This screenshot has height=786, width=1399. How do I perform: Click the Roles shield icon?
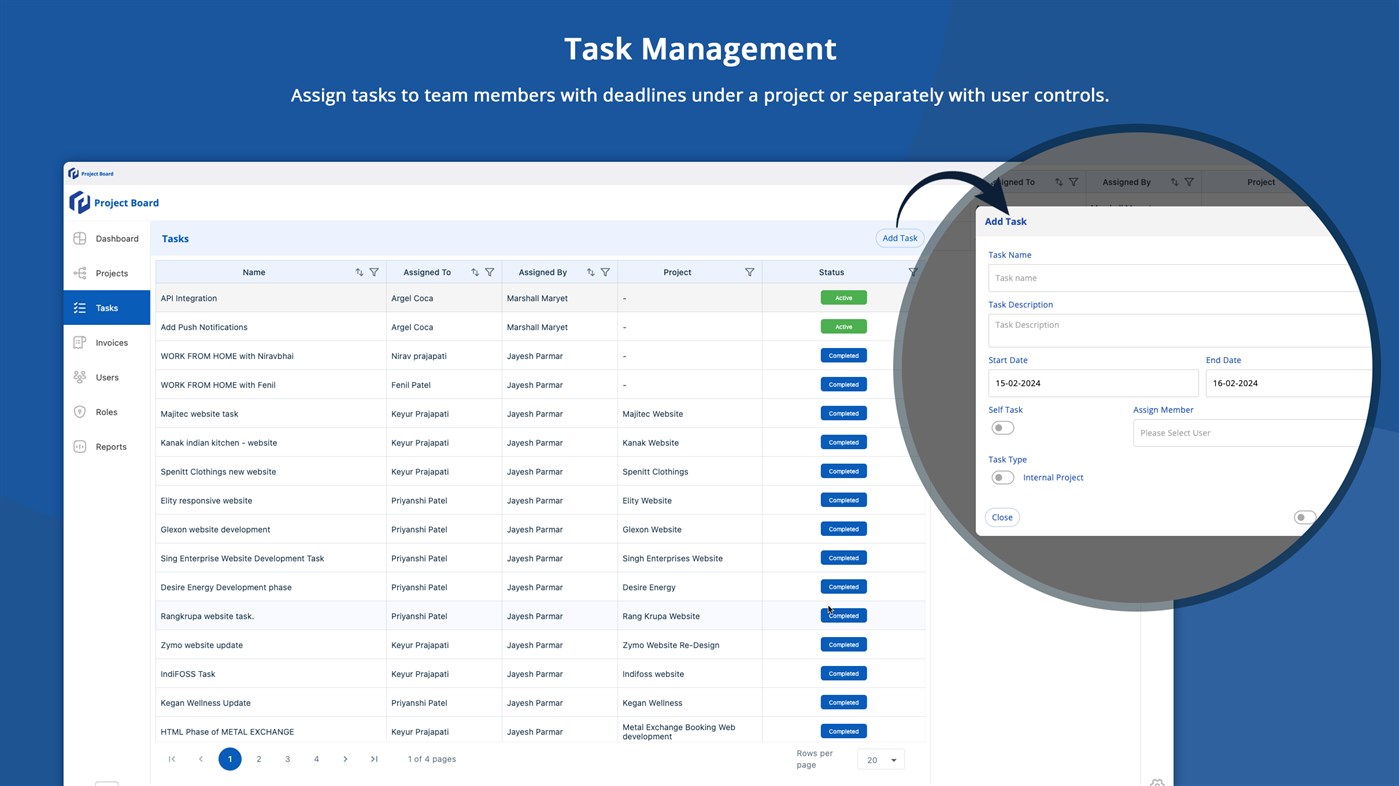80,412
